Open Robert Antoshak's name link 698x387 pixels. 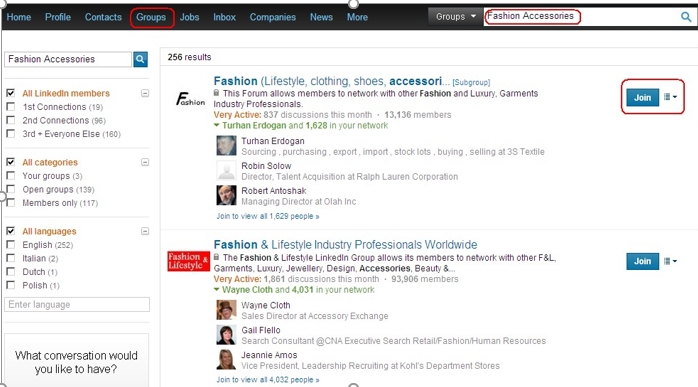[274, 191]
